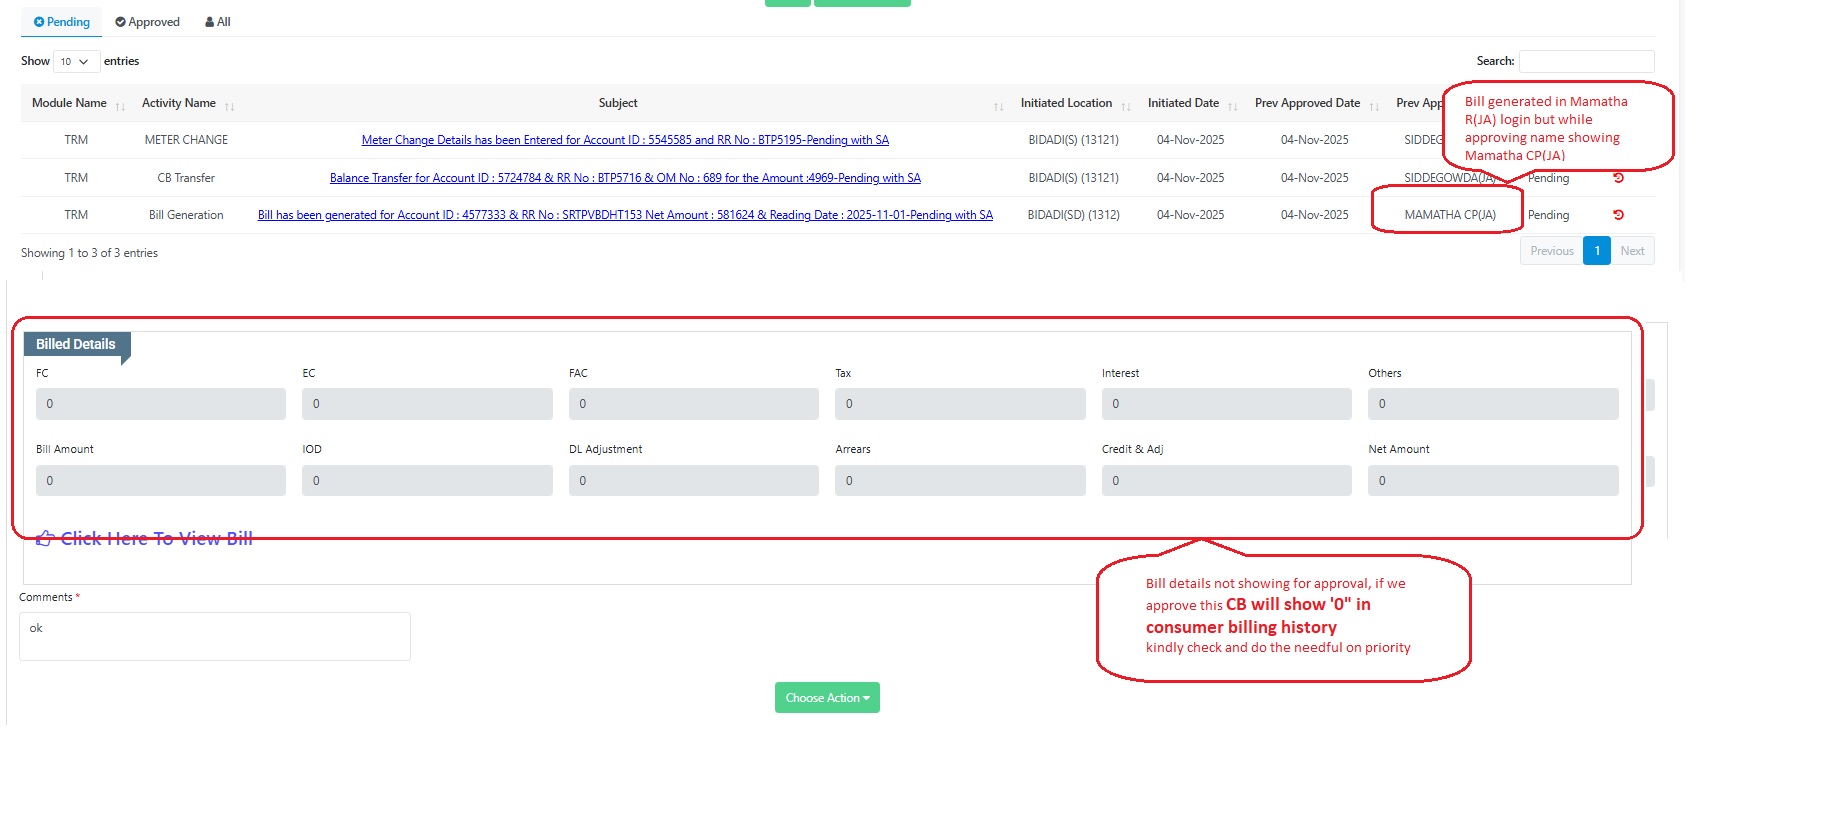
Task: Select the Bill Generation activity cell
Action: [x=186, y=215]
